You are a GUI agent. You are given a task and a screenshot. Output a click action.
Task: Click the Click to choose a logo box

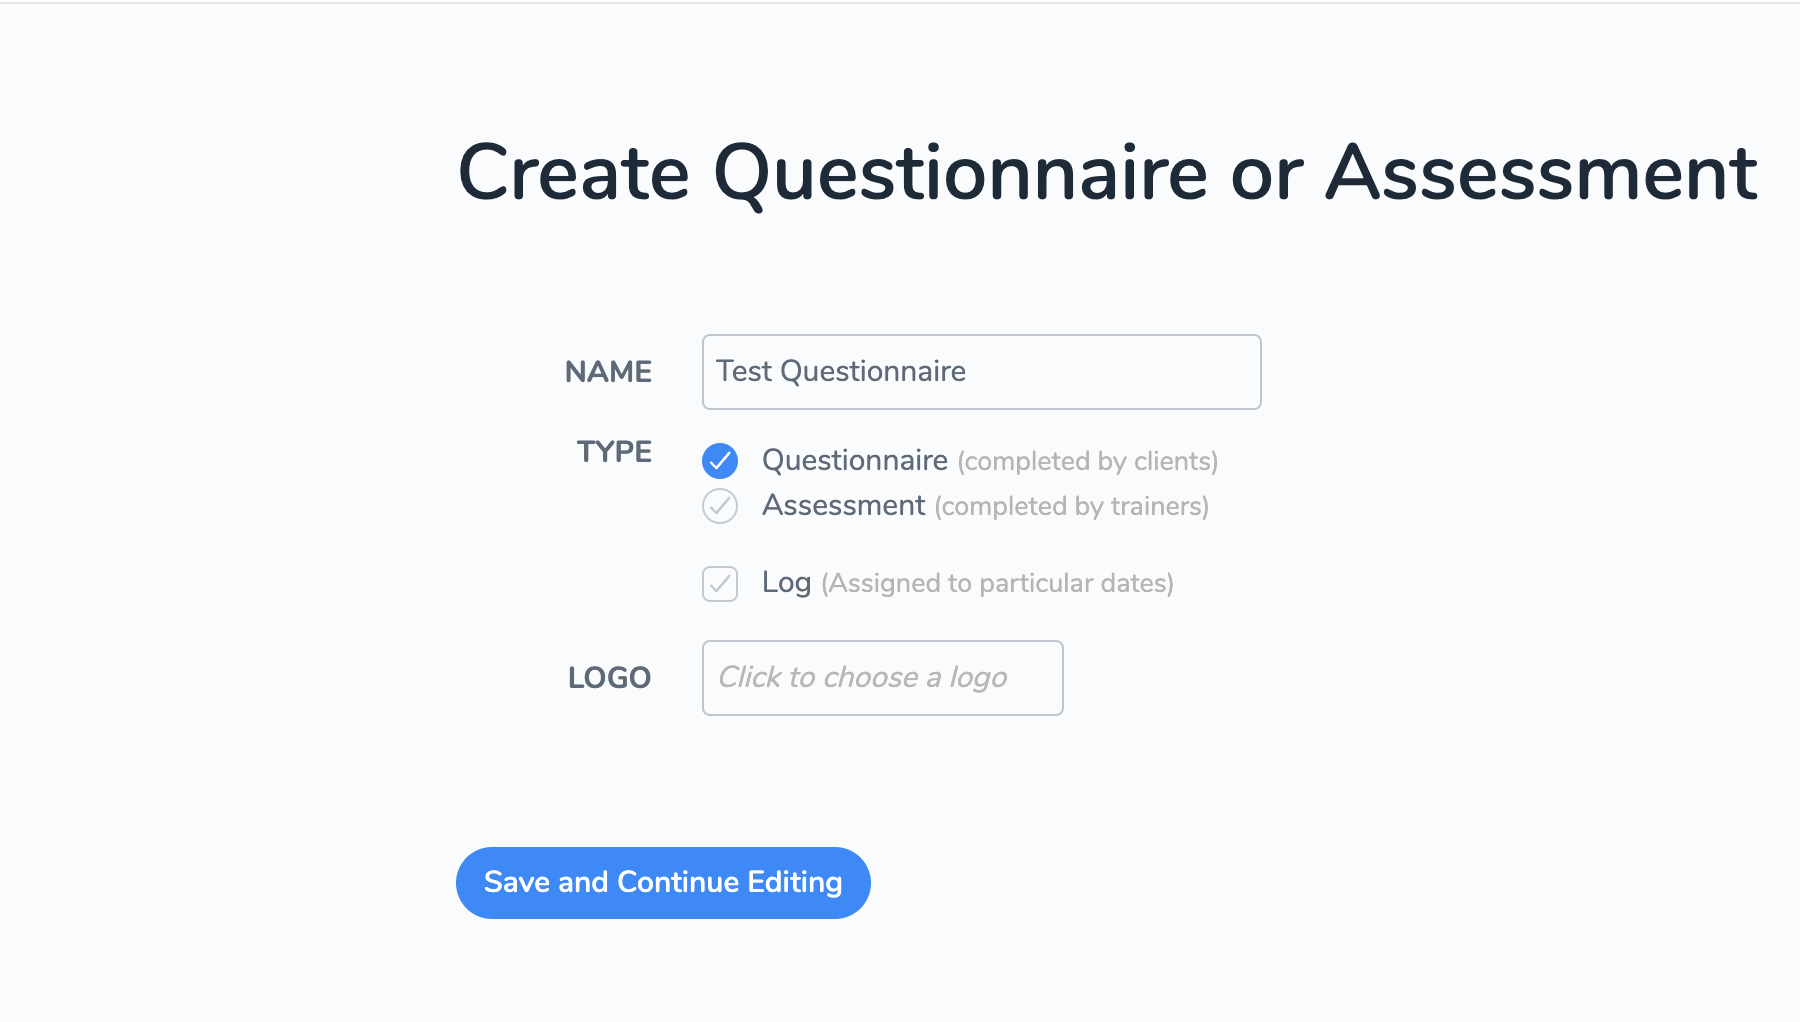pos(882,678)
